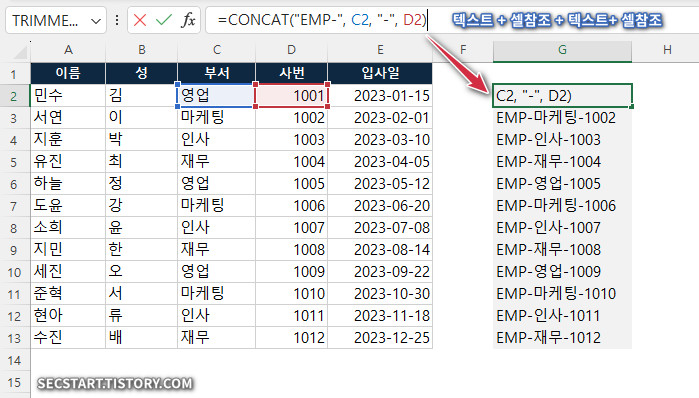The width and height of the screenshot is (699, 398).
Task: Select cell containing 민수
Action: click(x=68, y=95)
